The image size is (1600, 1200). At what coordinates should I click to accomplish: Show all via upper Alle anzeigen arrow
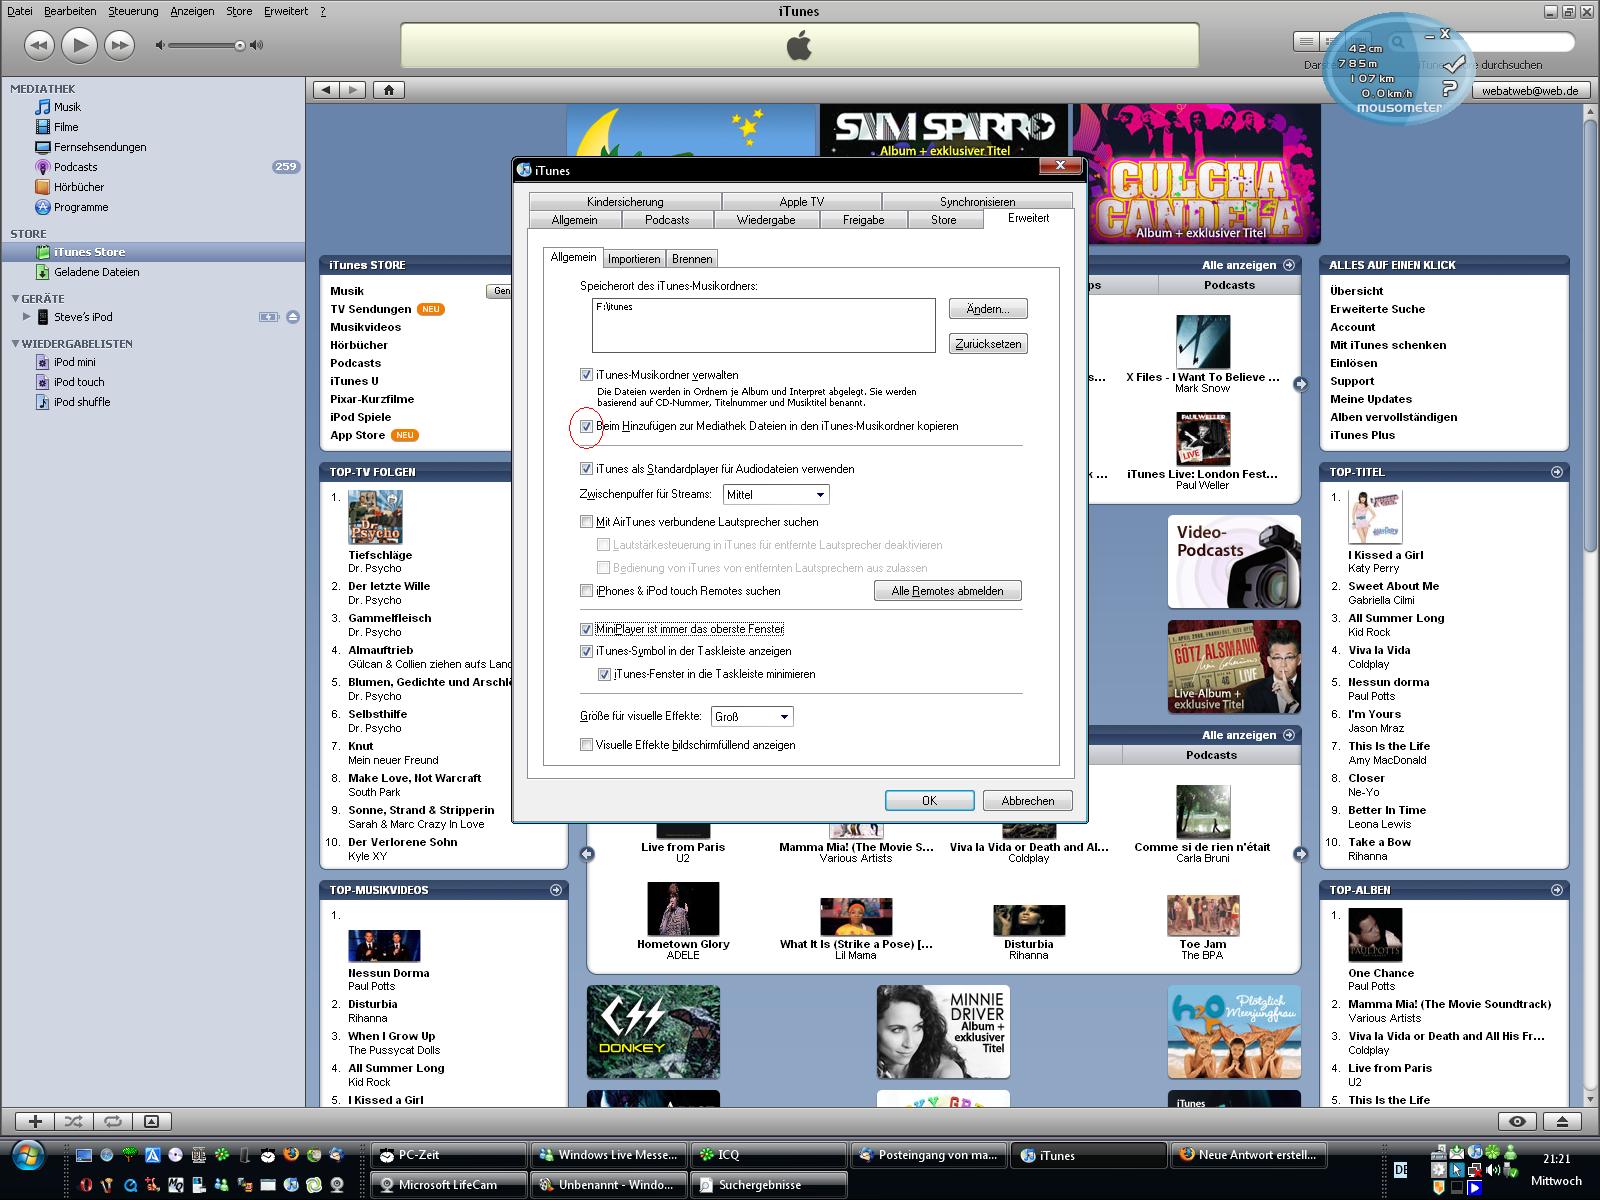(x=1289, y=265)
